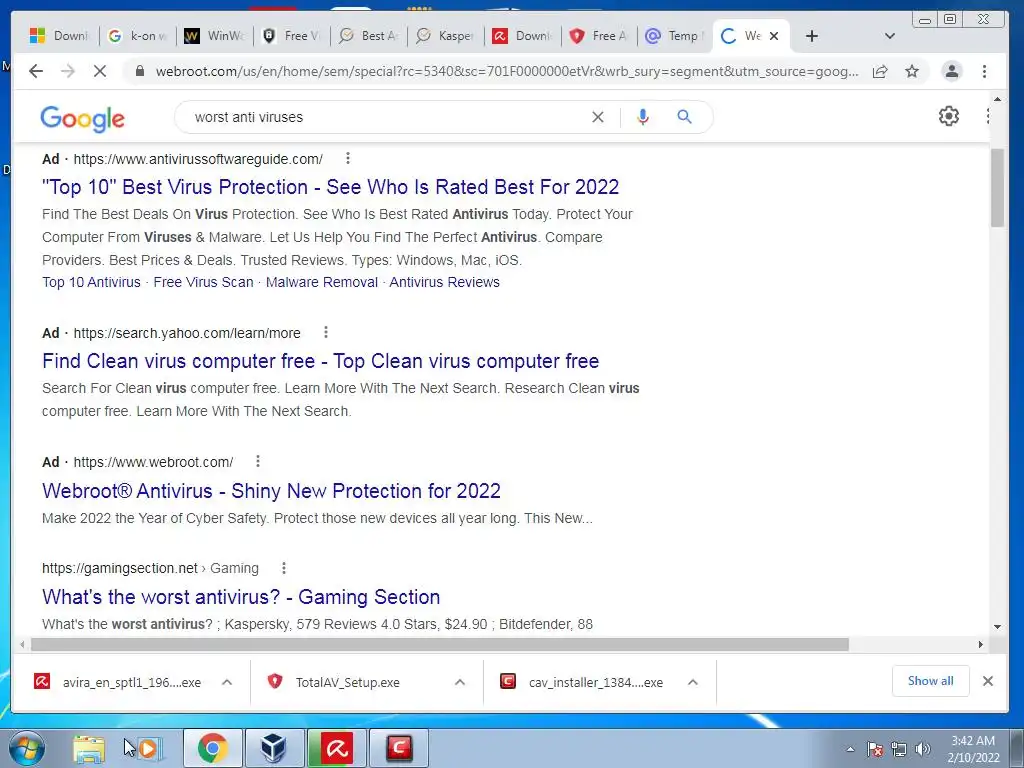Image resolution: width=1024 pixels, height=768 pixels.
Task: Open options for the webroot.com ad
Action: tap(257, 461)
